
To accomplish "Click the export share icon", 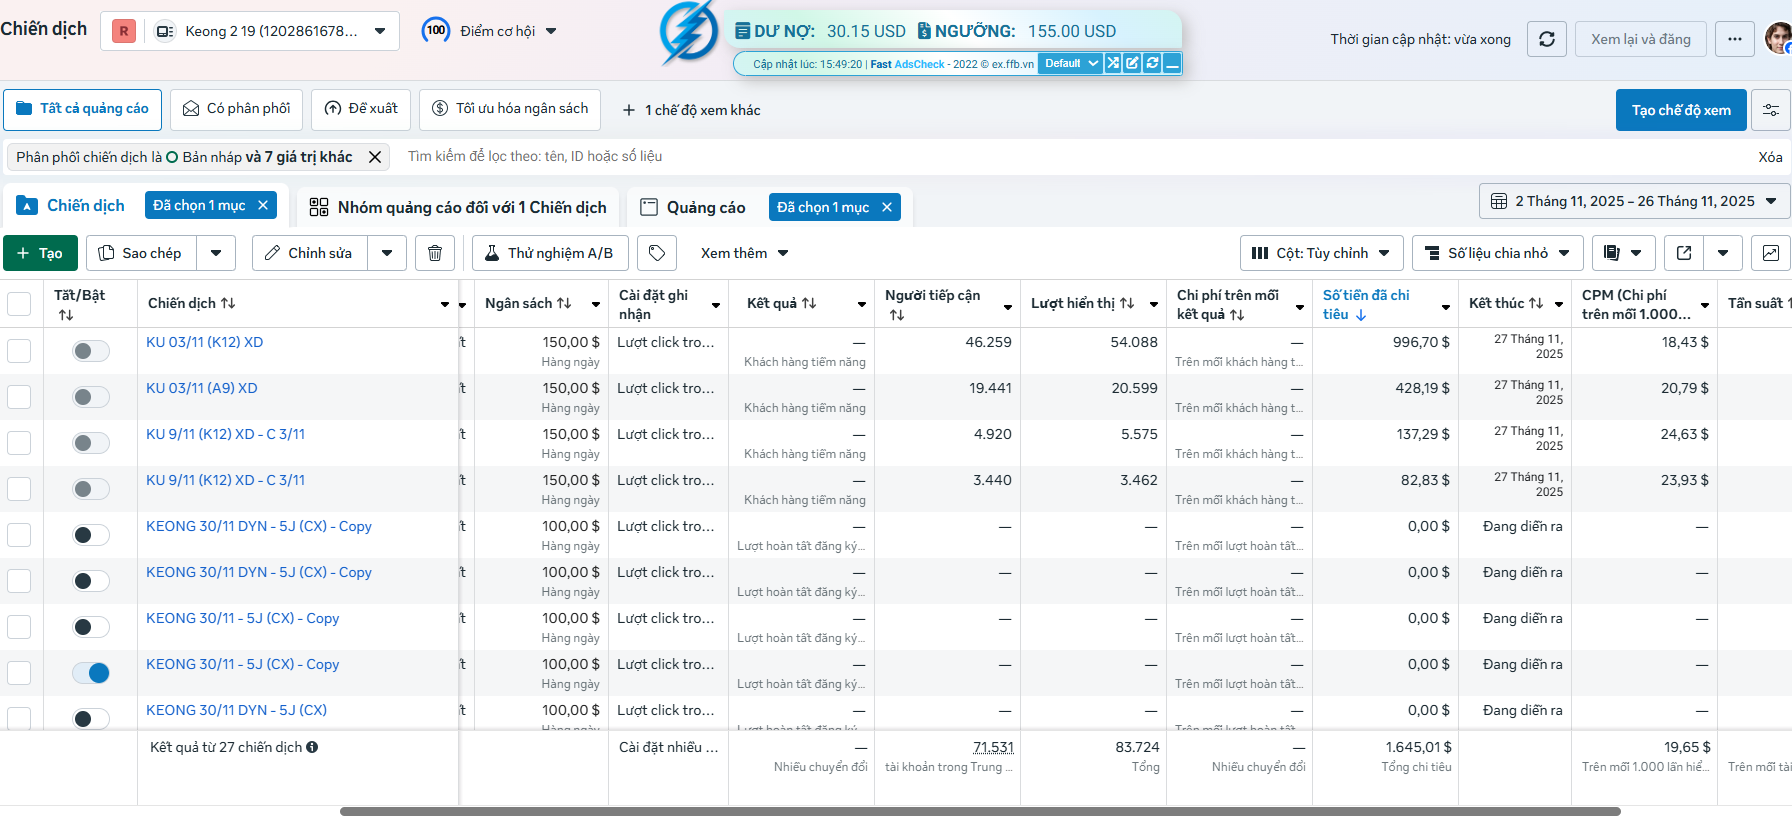I will click(x=1684, y=253).
